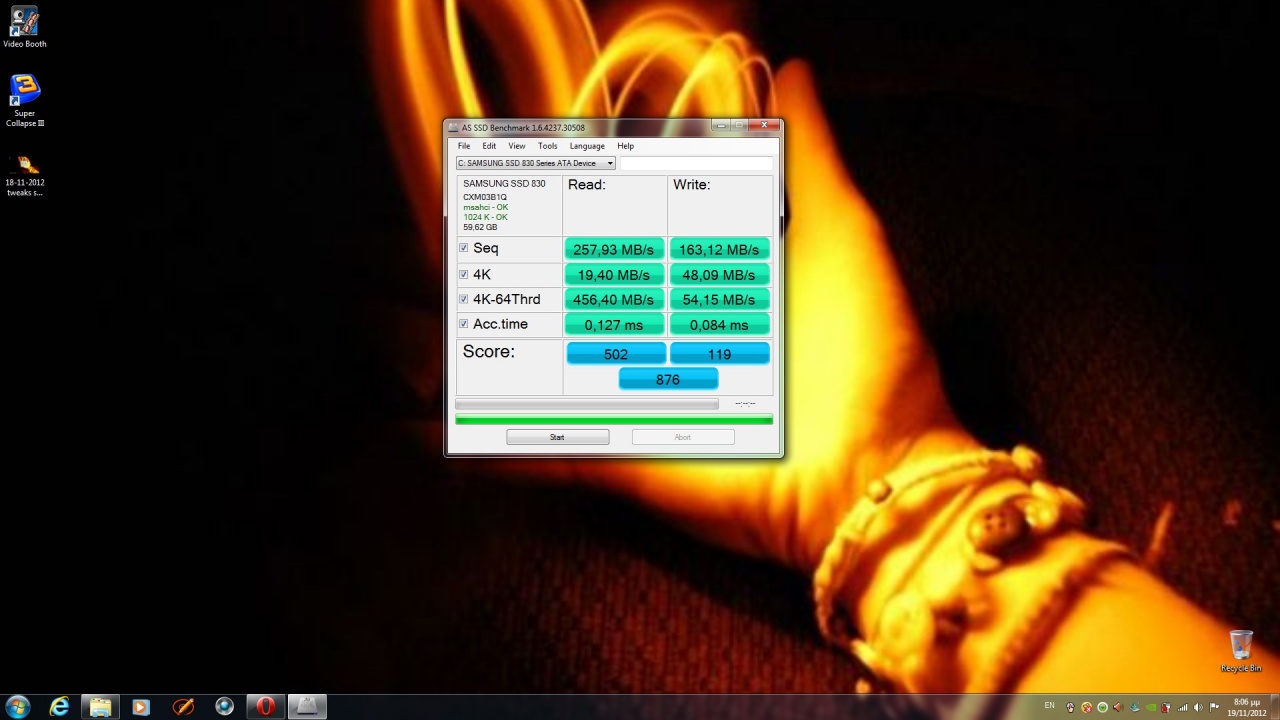Click the NVIDIA tray icon
Image resolution: width=1280 pixels, height=720 pixels.
(1150, 707)
